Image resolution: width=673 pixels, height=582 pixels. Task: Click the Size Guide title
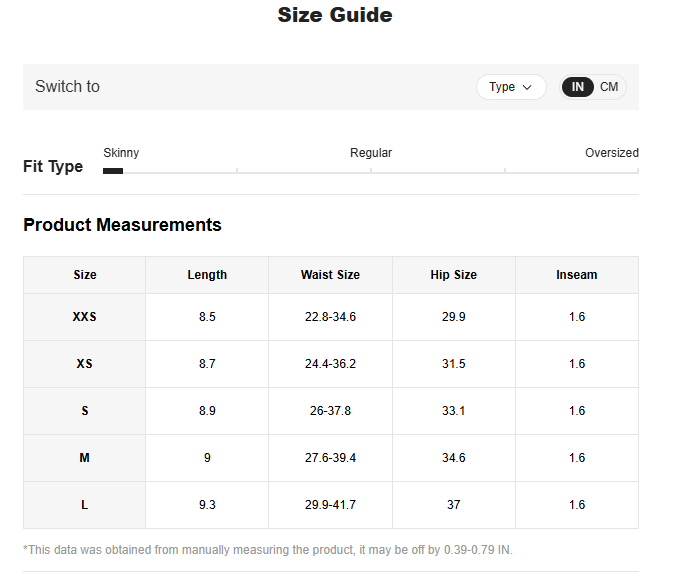[x=335, y=15]
